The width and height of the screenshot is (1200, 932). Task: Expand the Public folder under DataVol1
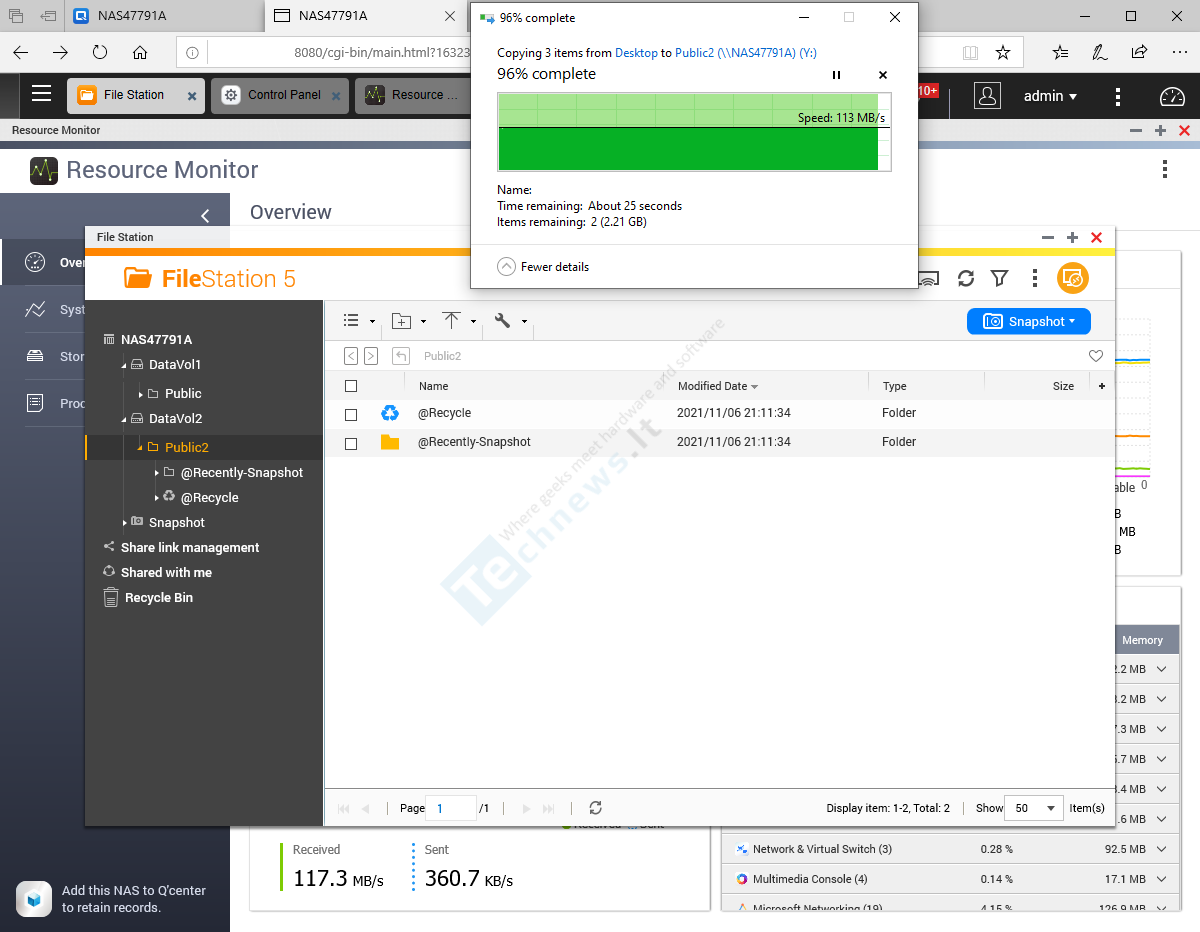tap(141, 394)
